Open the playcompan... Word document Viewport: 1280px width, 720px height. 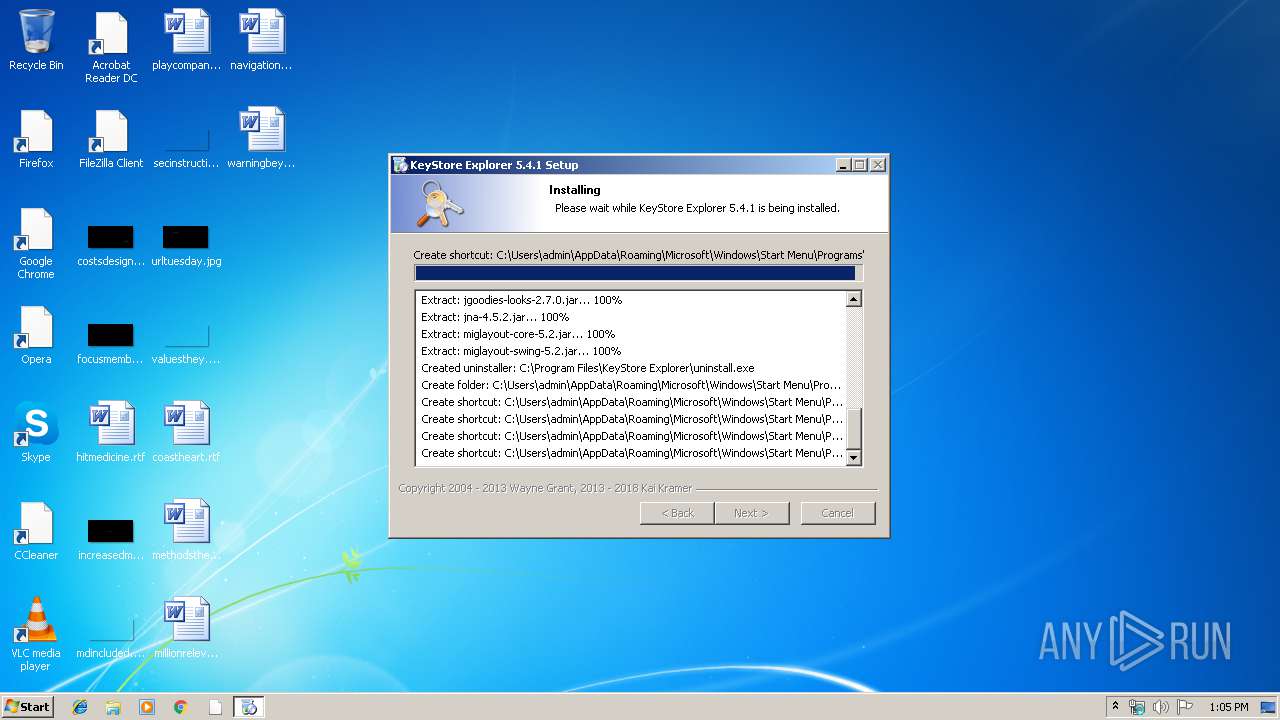click(x=187, y=40)
